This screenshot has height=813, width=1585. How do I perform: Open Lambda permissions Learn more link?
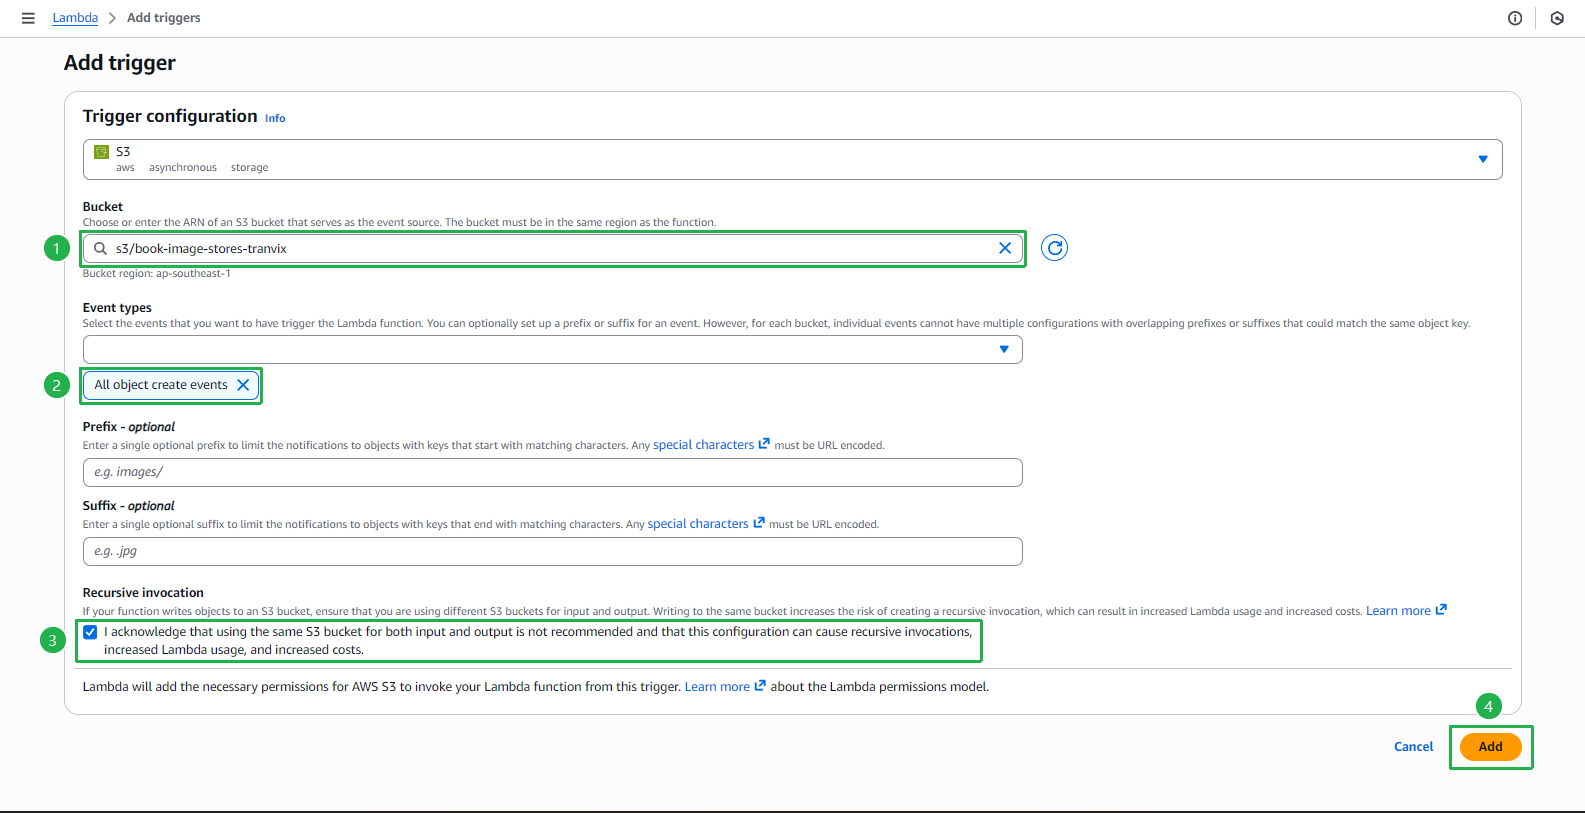pyautogui.click(x=717, y=687)
